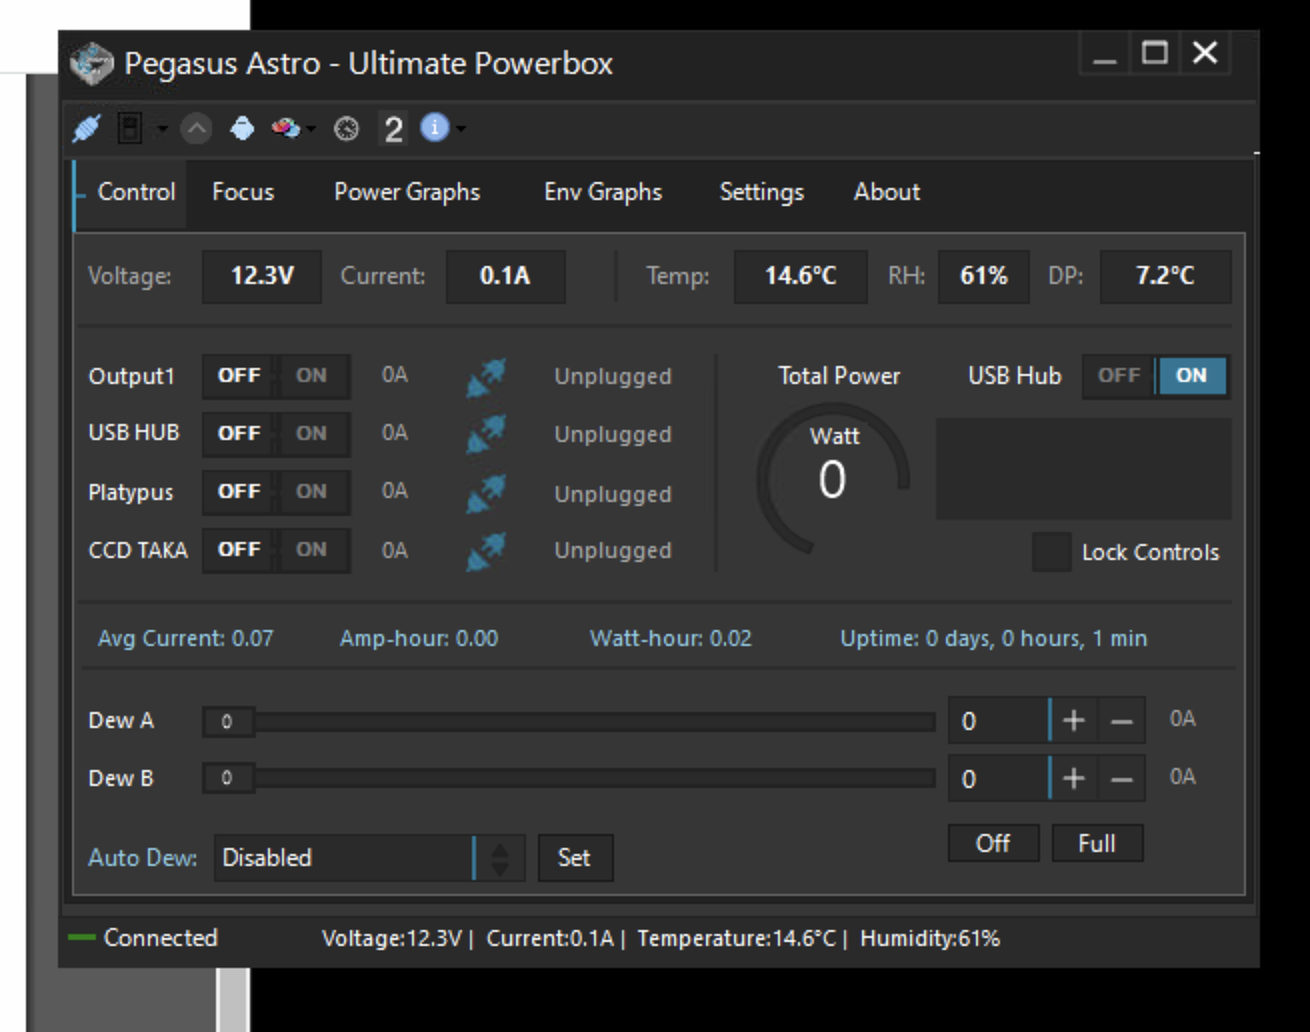This screenshot has width=1310, height=1032.
Task: Click the dew heaters Full button
Action: pos(1097,843)
